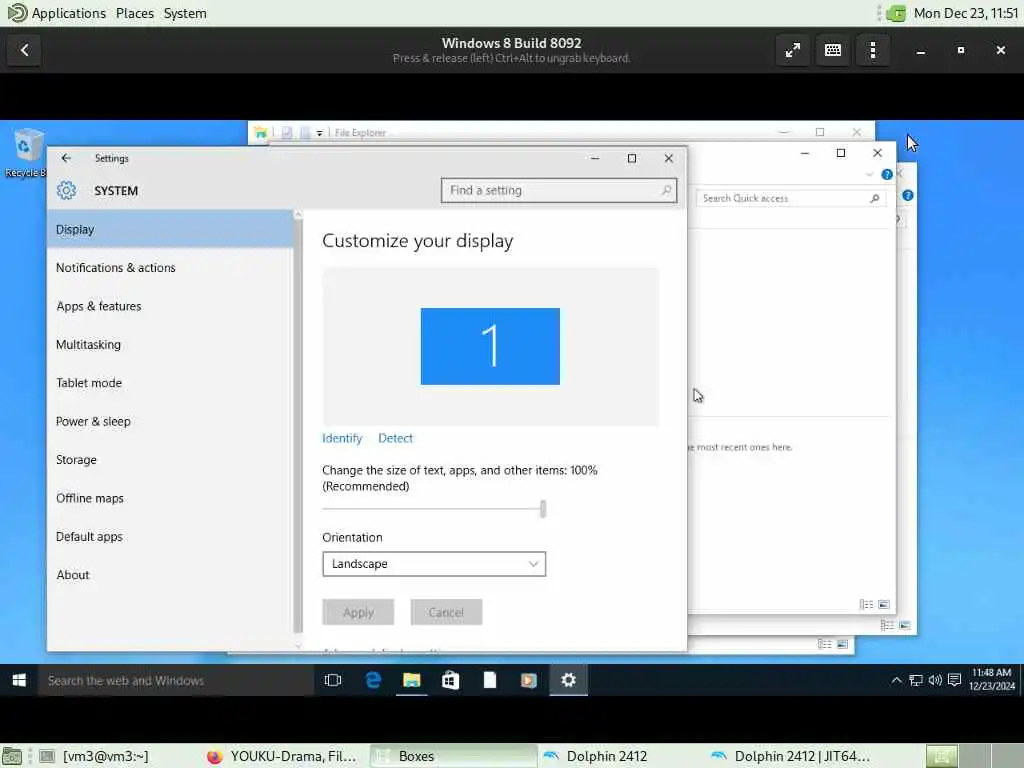This screenshot has height=768, width=1024.
Task: Click the File Explorer folder icon in title bar
Action: 261,133
